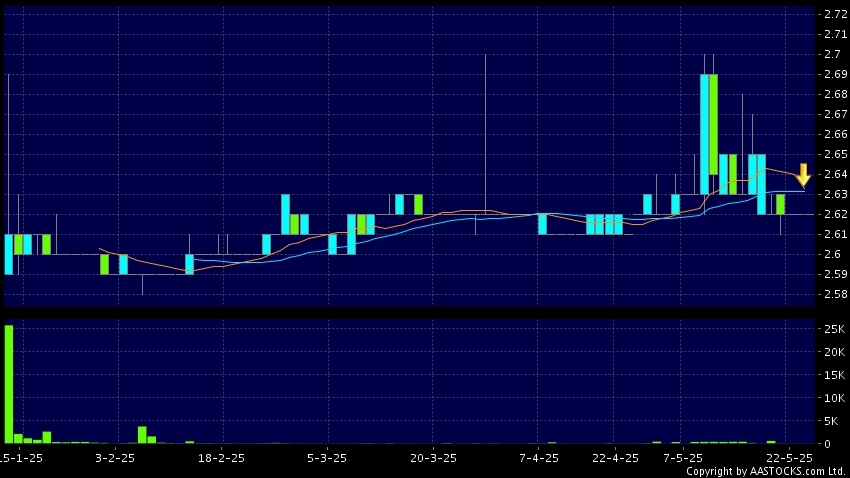850x478 pixels.
Task: Select the 18-2-25 date label
Action: pos(221,458)
